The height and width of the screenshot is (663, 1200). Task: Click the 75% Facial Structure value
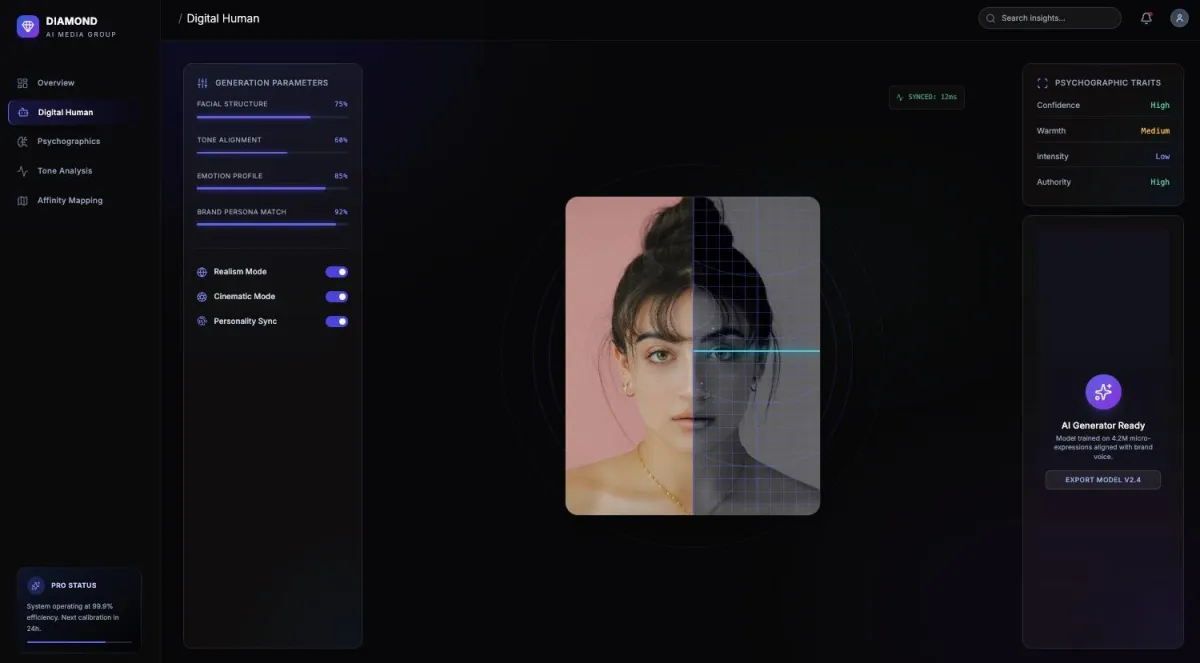[341, 104]
